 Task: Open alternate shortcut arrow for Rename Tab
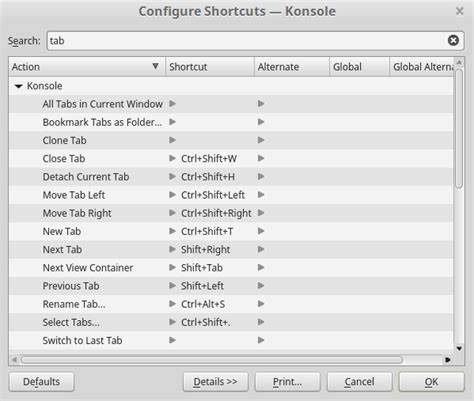coord(261,304)
